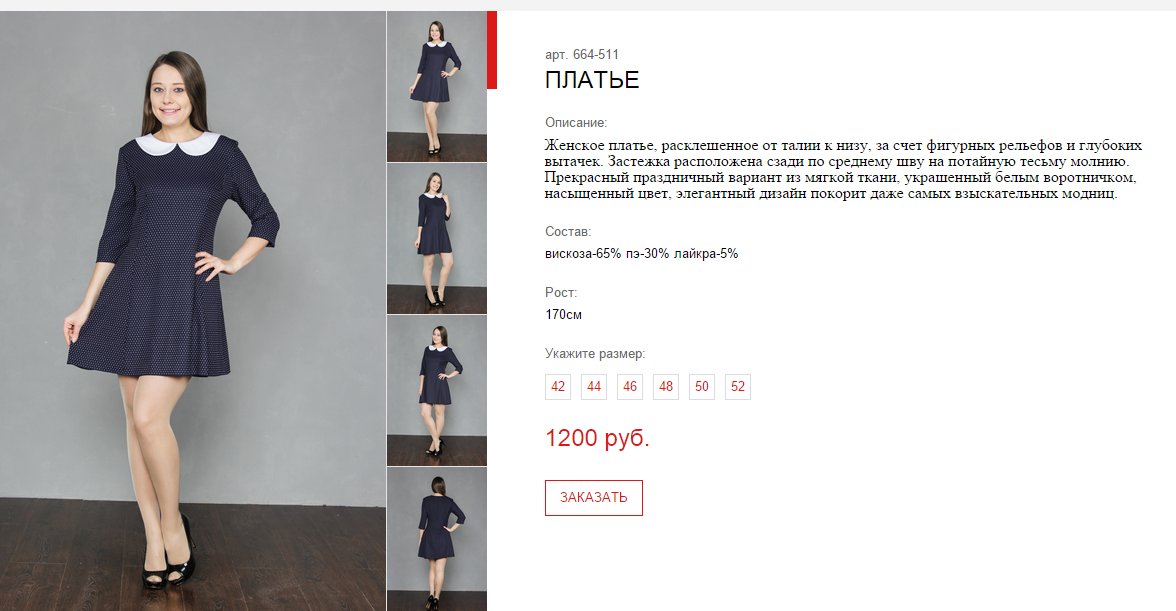Viewport: 1176px width, 611px height.
Task: Select the third dress thumbnail
Action: coord(436,391)
